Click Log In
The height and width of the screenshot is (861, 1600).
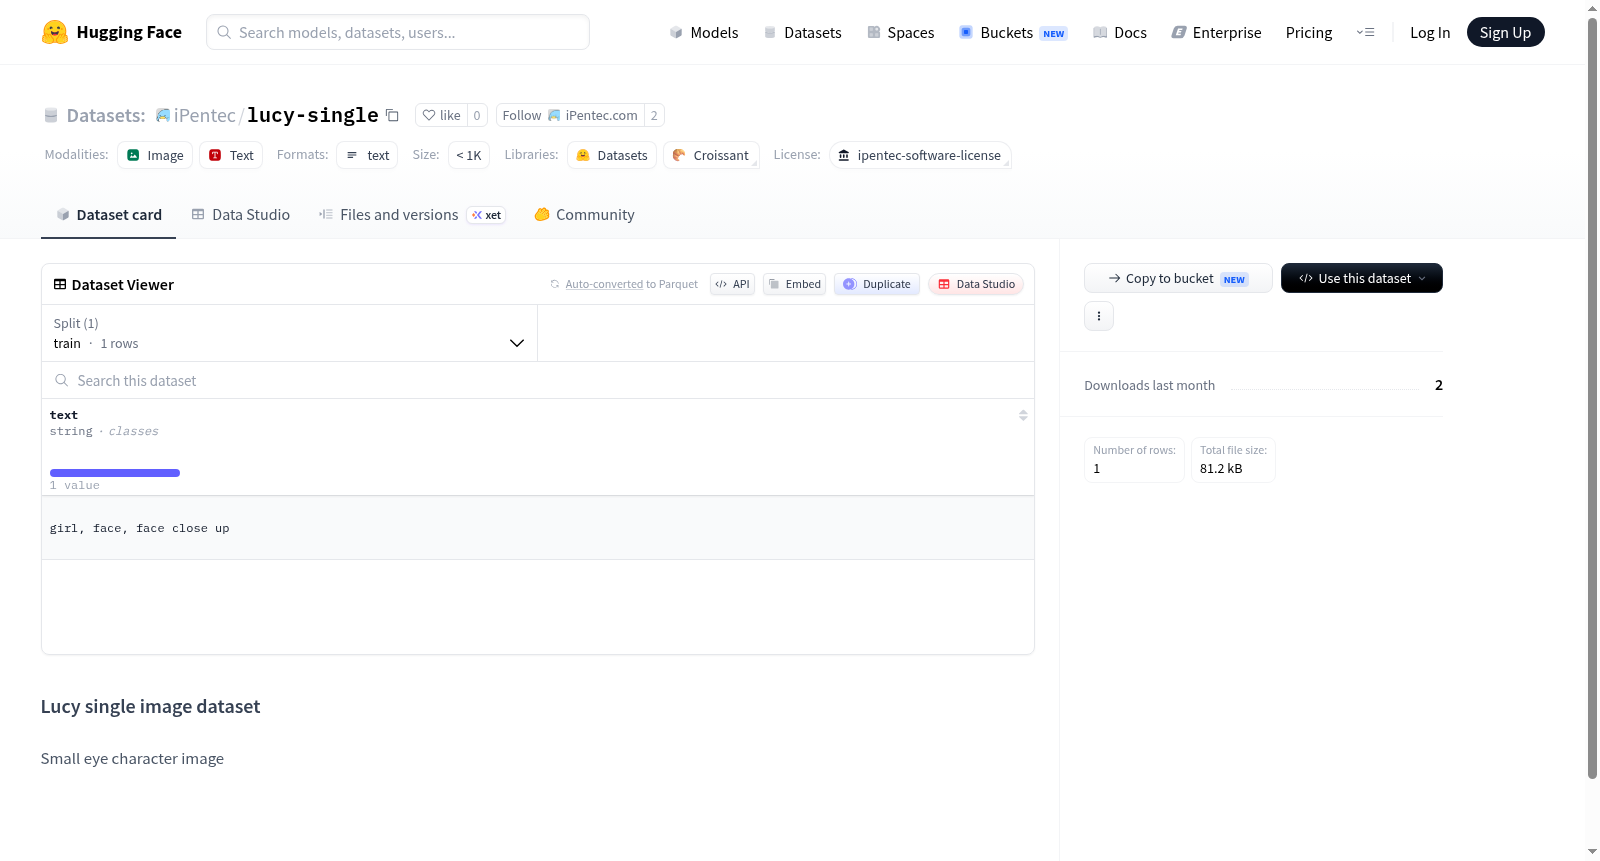(x=1430, y=33)
